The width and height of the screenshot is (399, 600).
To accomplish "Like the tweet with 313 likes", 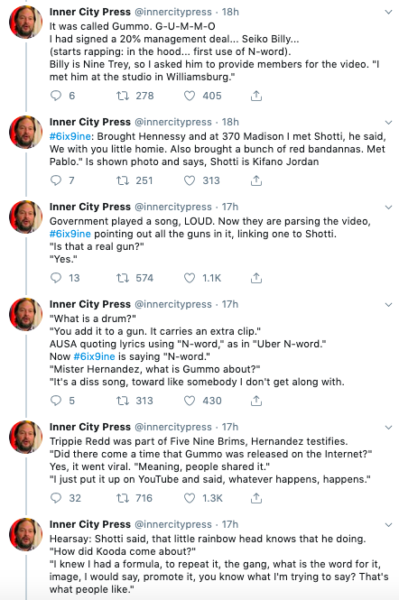I will point(189,180).
